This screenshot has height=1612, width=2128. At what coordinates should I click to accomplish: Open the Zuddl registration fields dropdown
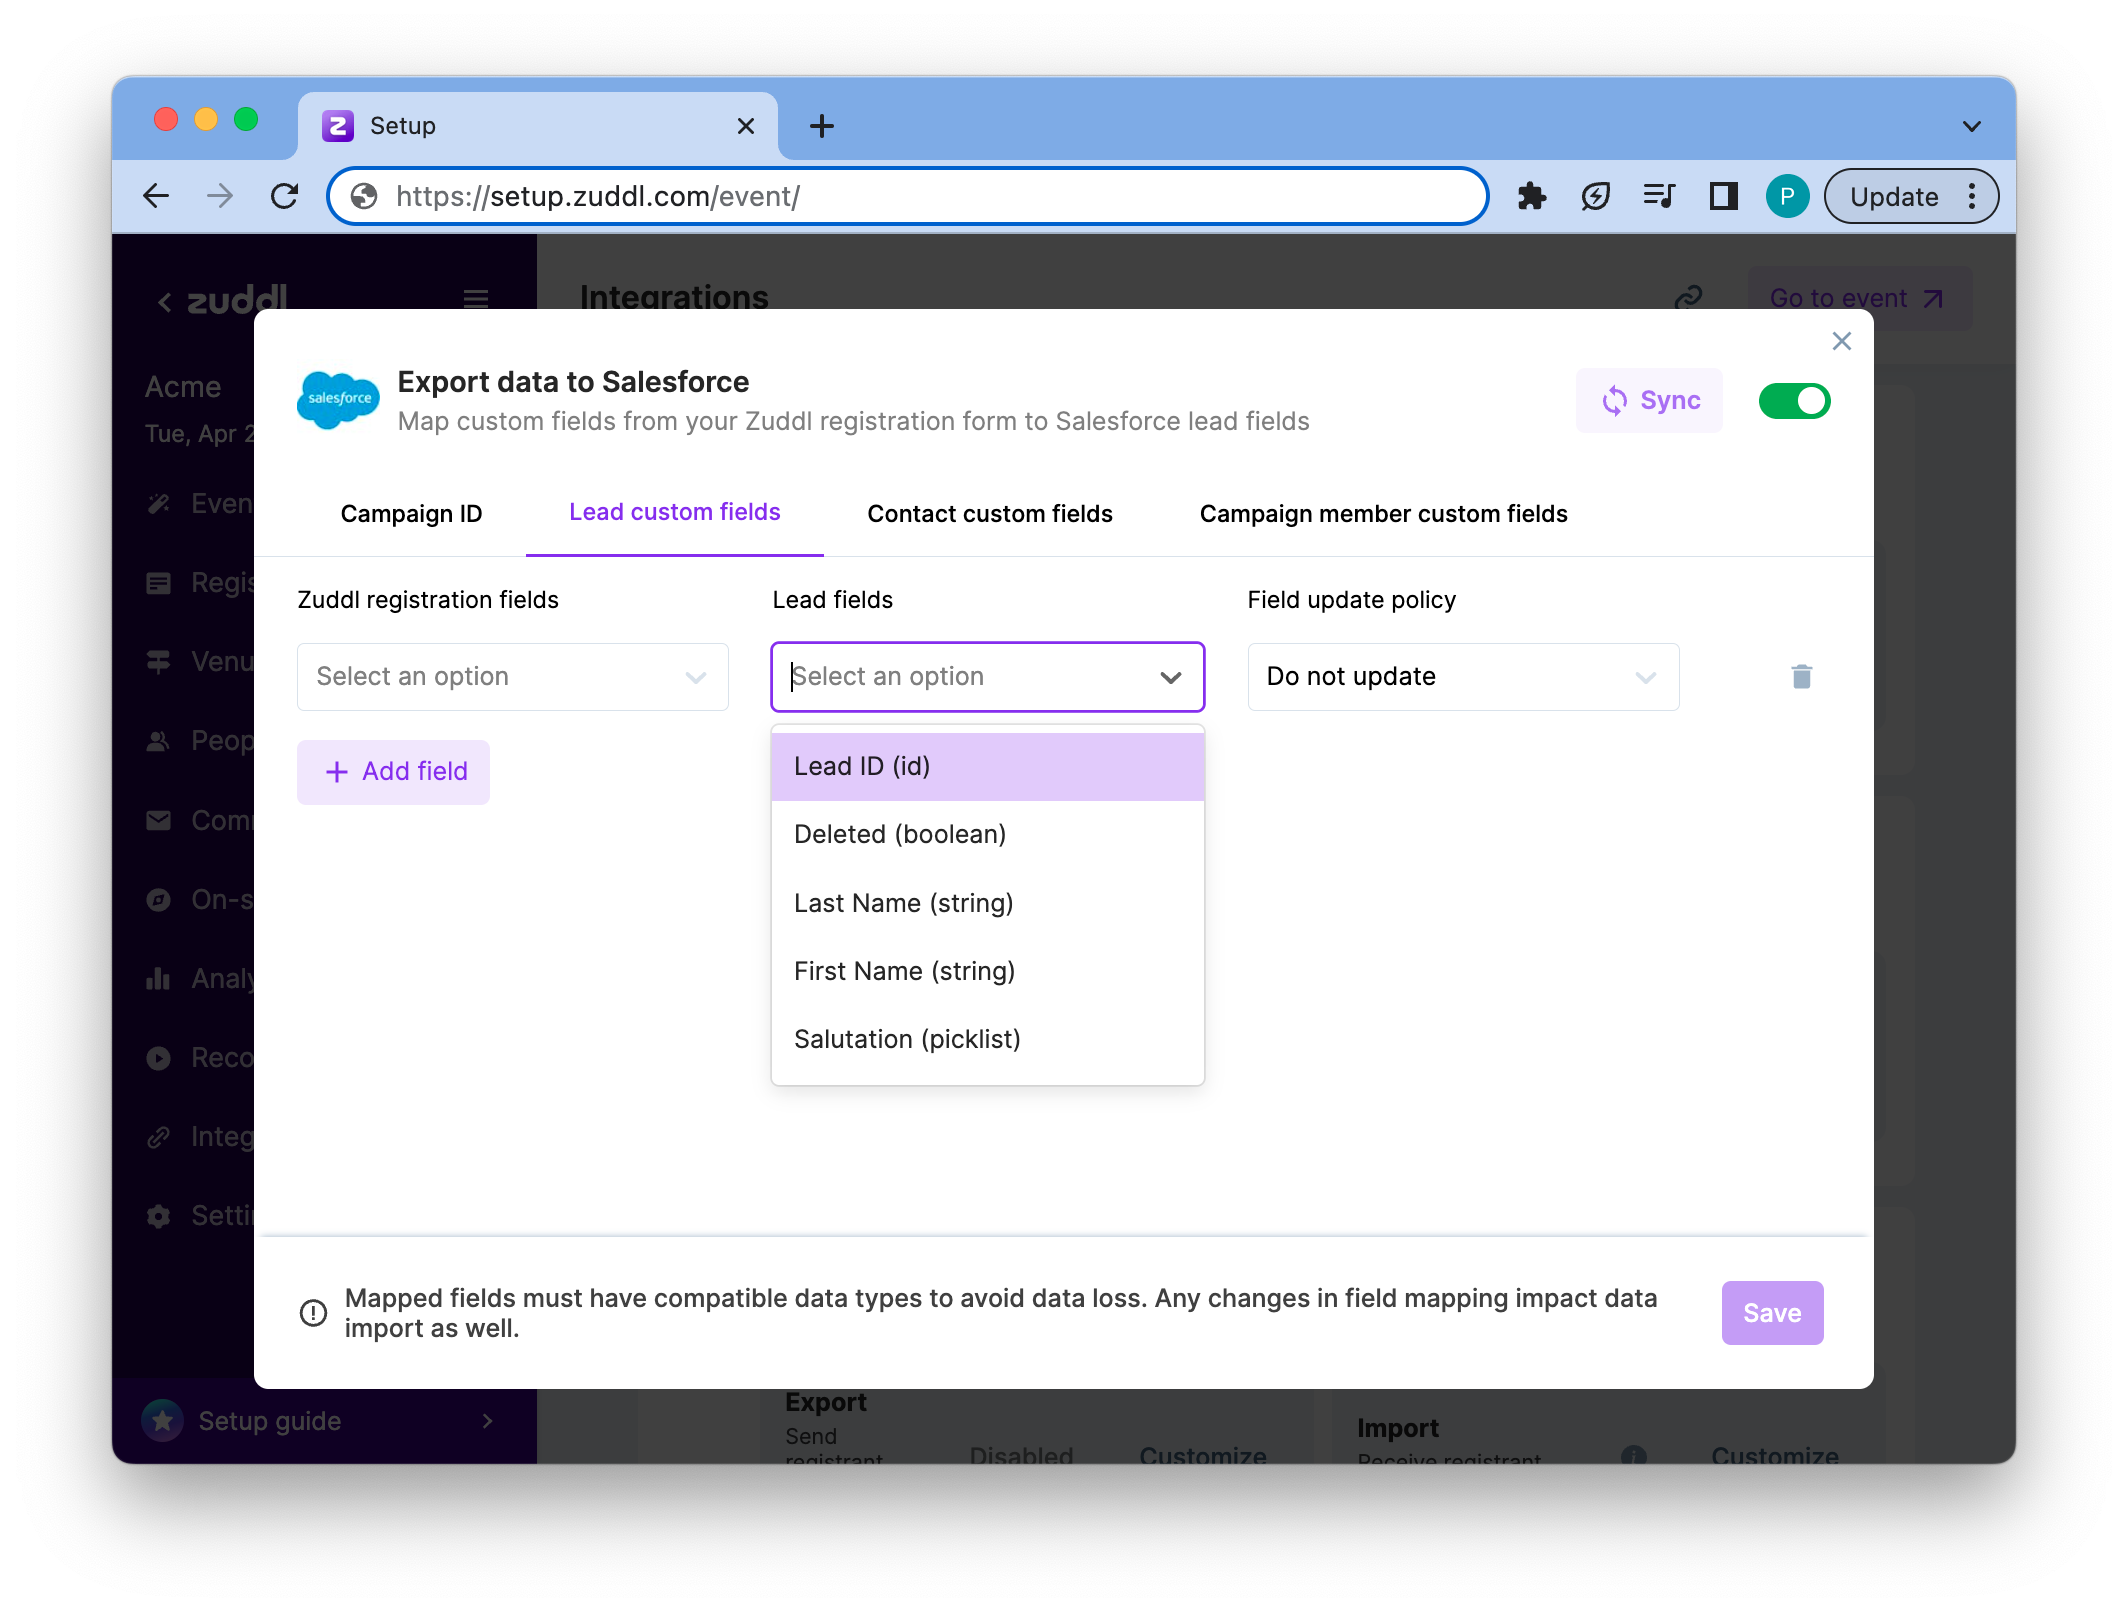513,677
